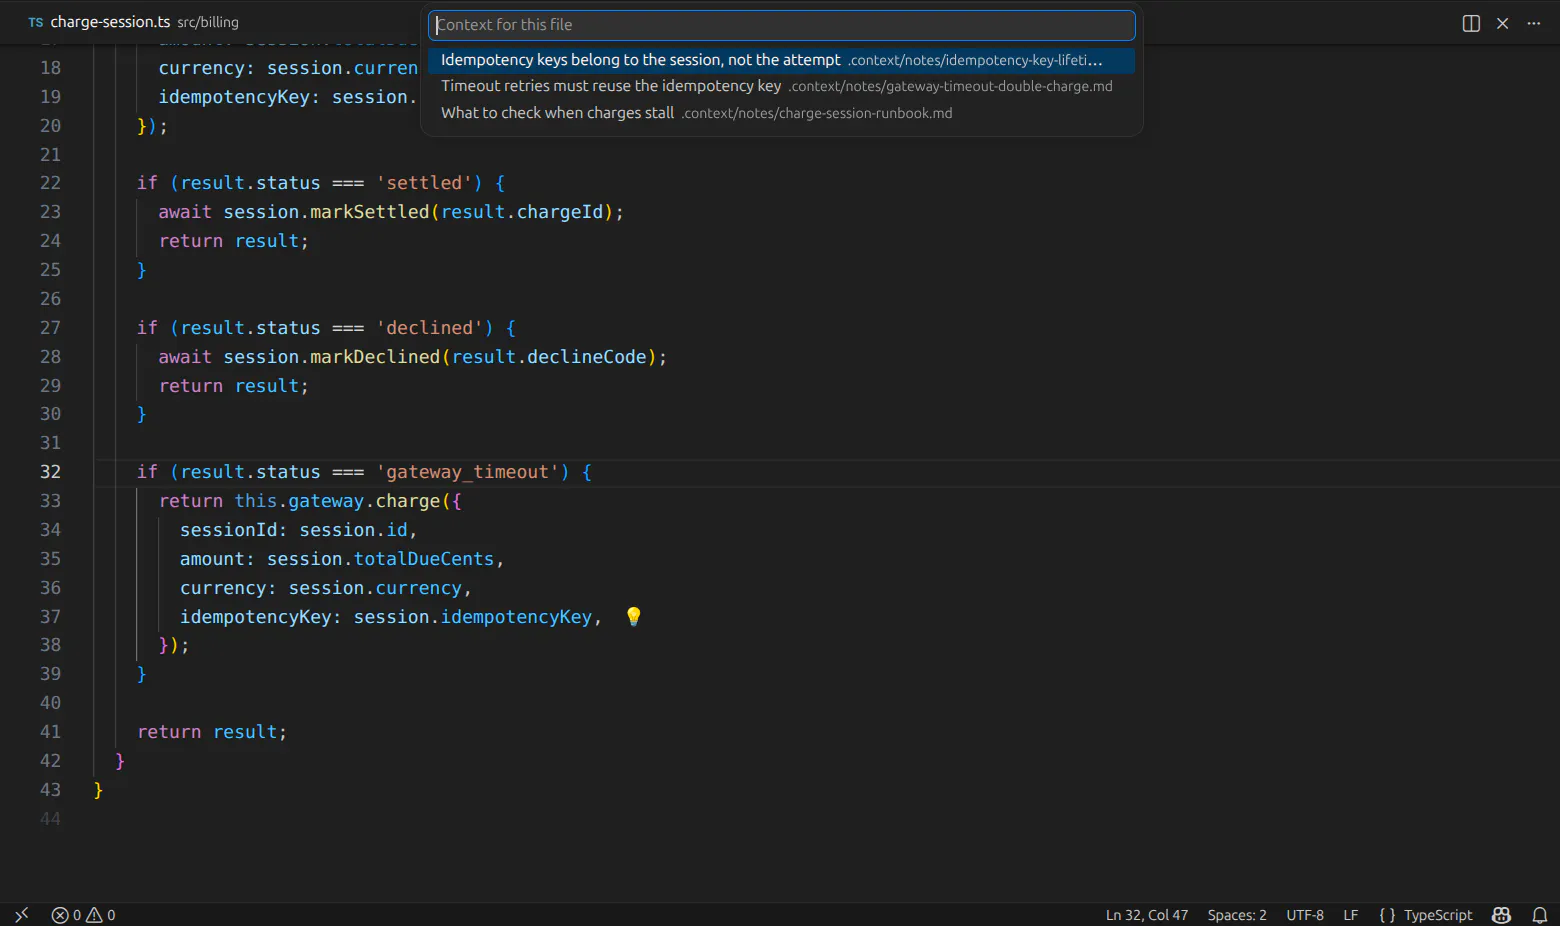1560x926 pixels.
Task: Click 'src/billing' path label in the tab
Action: [208, 22]
